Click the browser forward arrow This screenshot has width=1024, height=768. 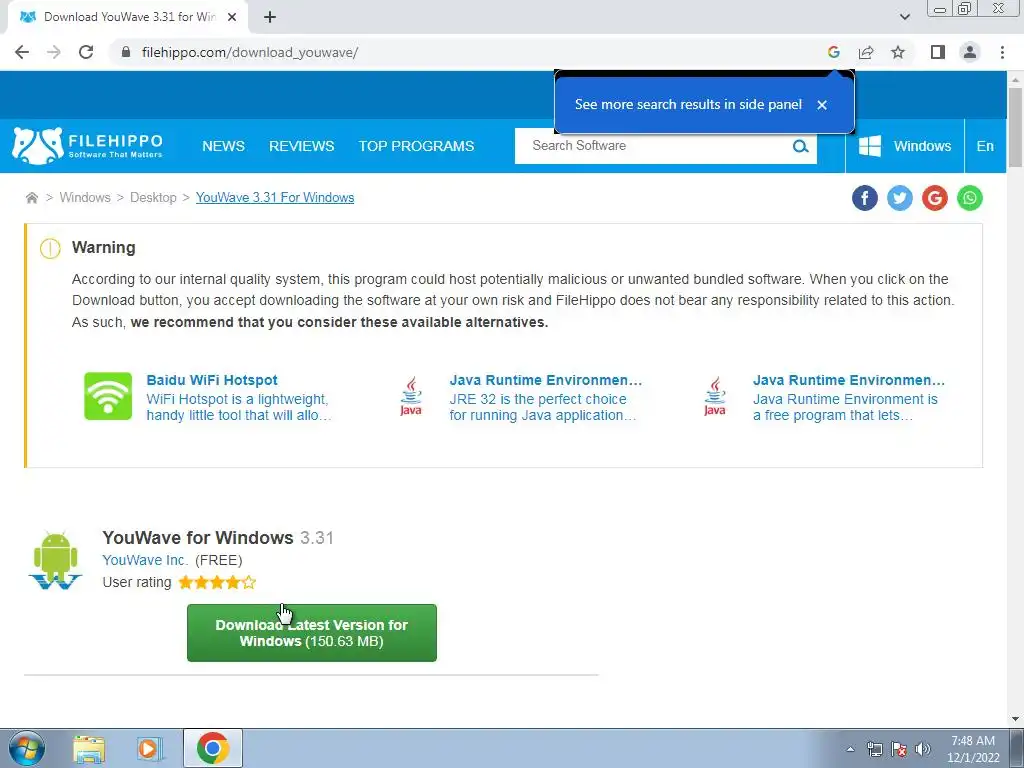click(x=54, y=52)
